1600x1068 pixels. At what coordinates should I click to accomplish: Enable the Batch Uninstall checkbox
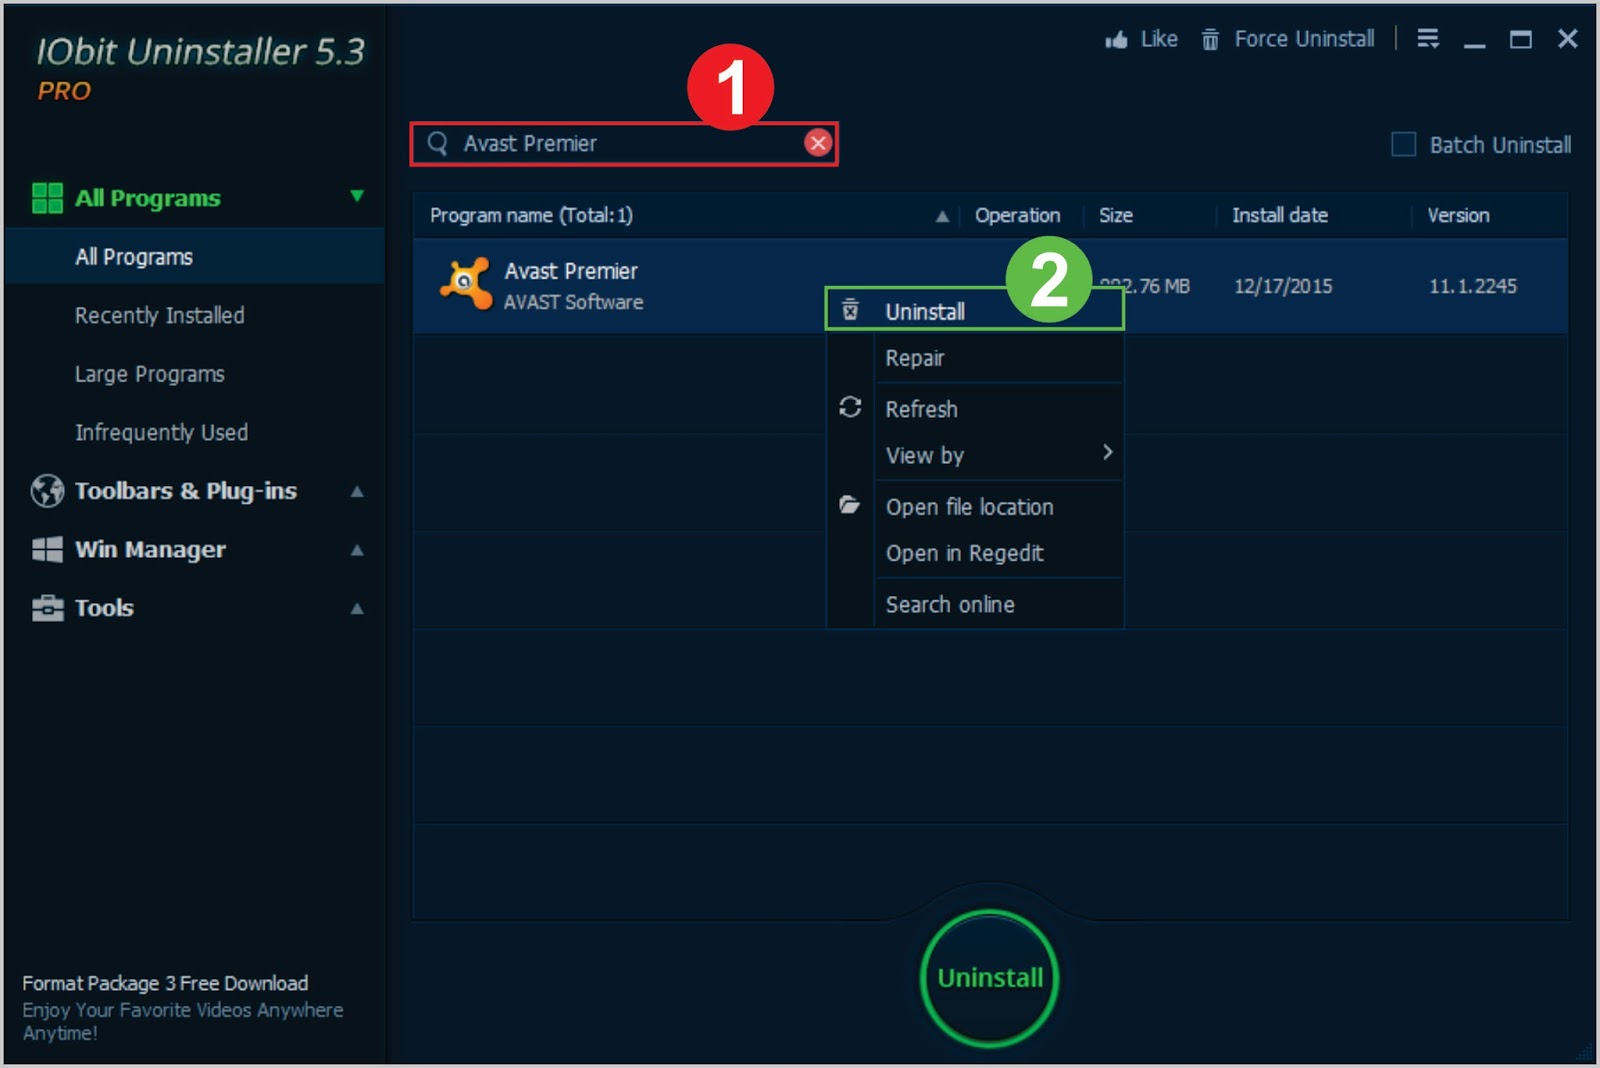click(1404, 144)
